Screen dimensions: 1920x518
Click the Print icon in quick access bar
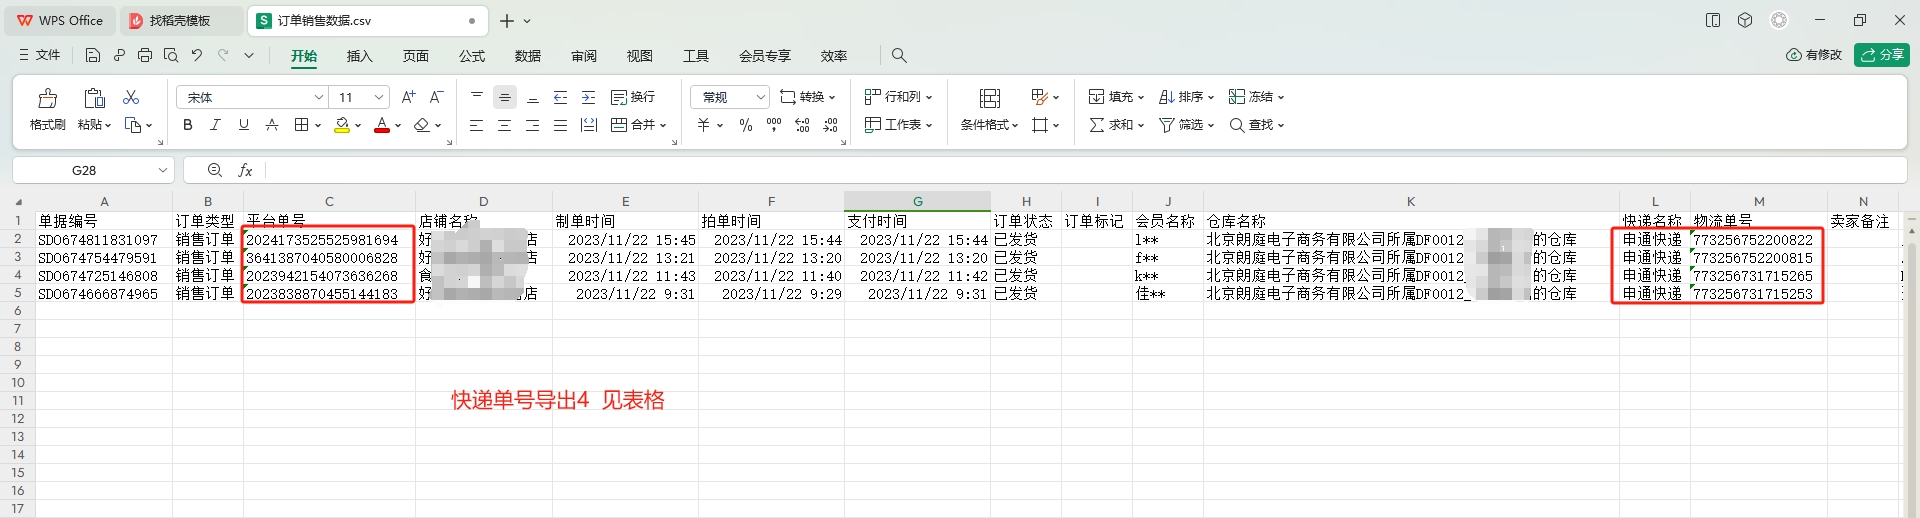(145, 56)
